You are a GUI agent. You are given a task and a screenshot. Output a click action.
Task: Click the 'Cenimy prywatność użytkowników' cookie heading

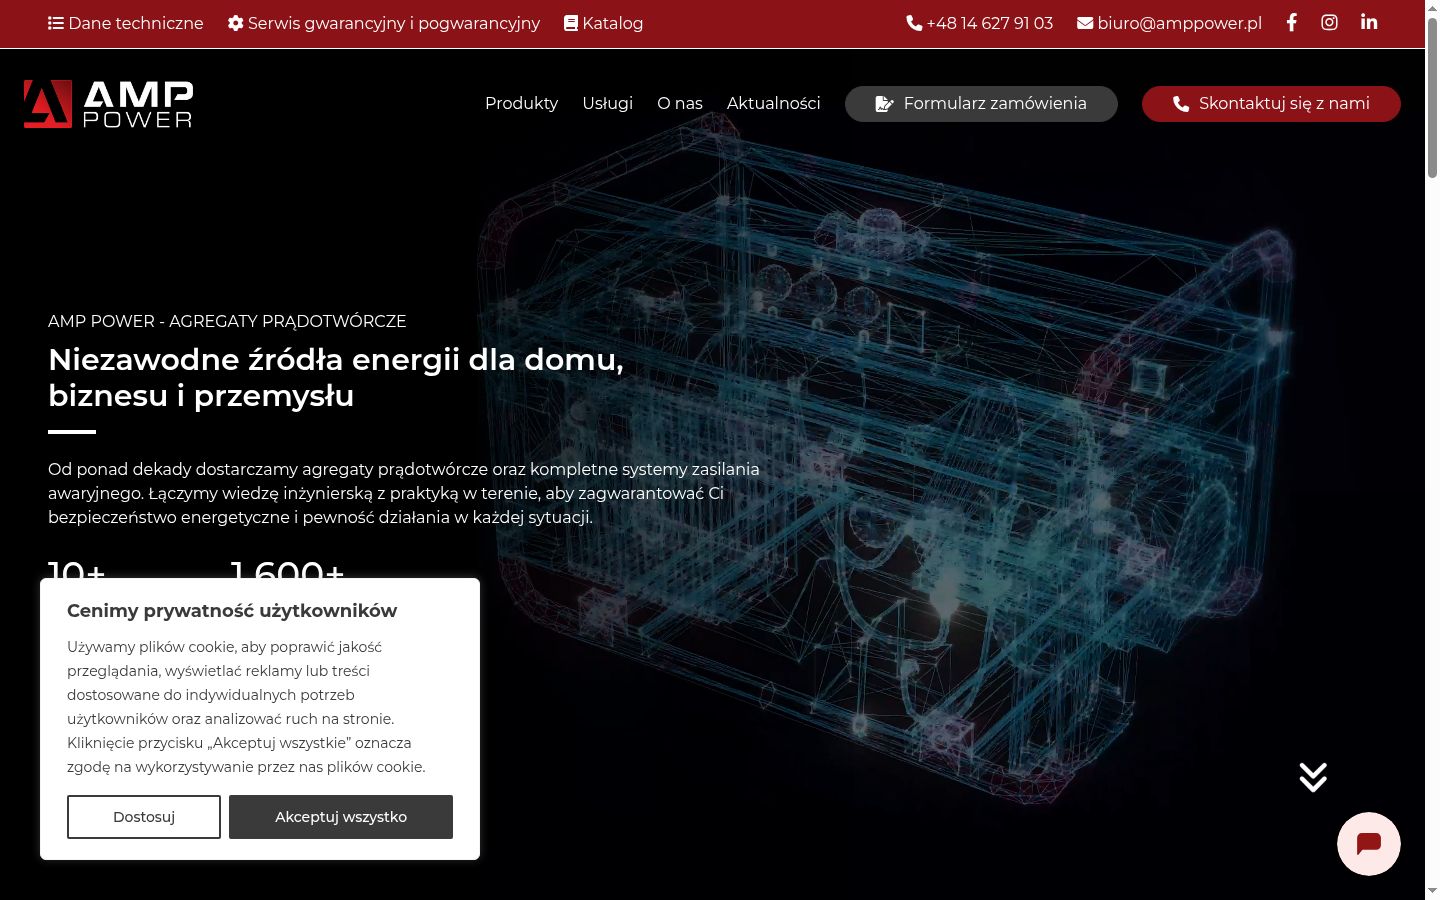232,611
